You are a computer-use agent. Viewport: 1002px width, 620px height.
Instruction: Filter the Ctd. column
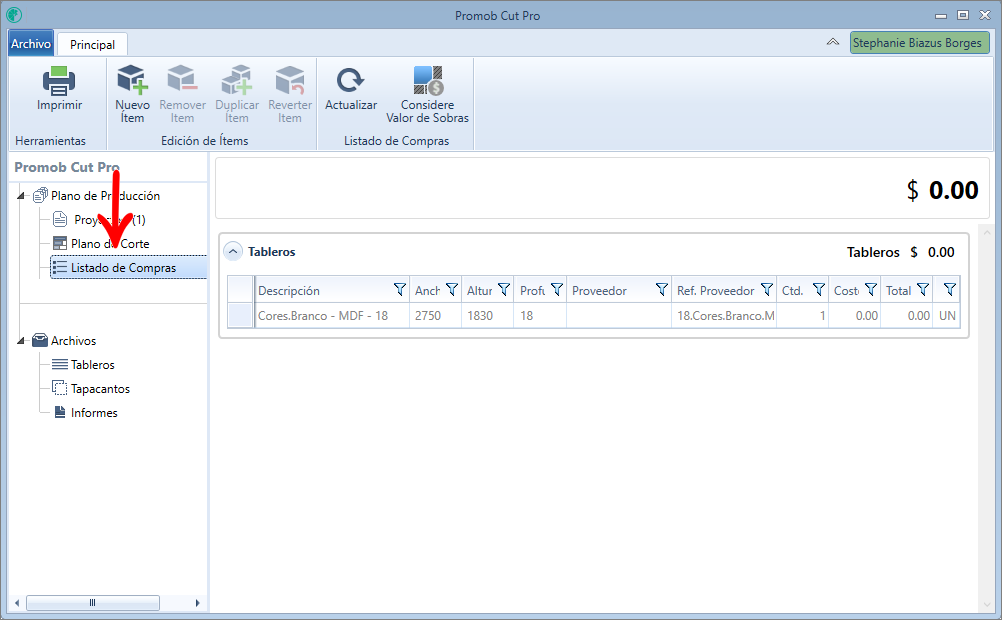[819, 290]
